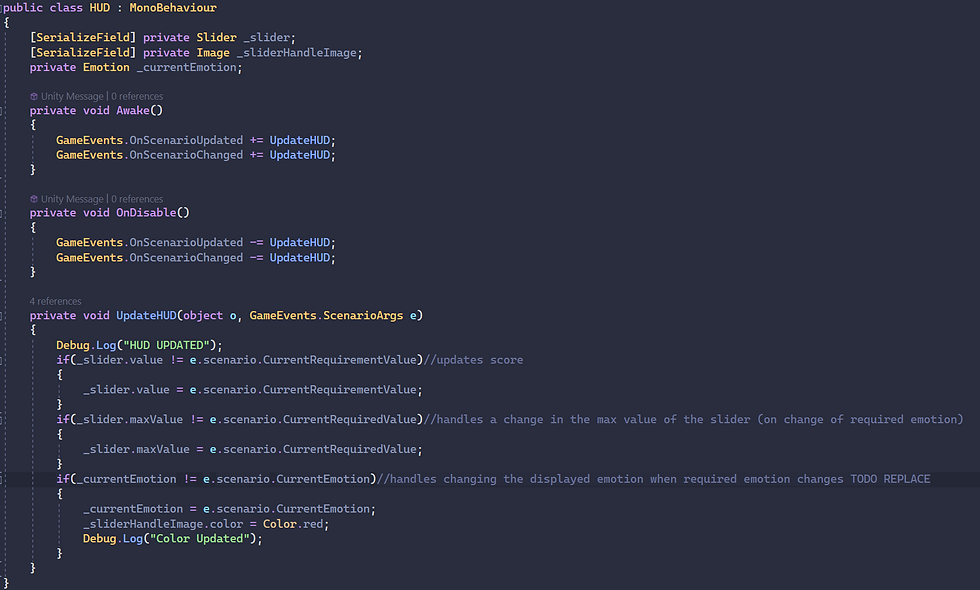Click the Unity icon above the OnDisable method

pyautogui.click(x=34, y=199)
